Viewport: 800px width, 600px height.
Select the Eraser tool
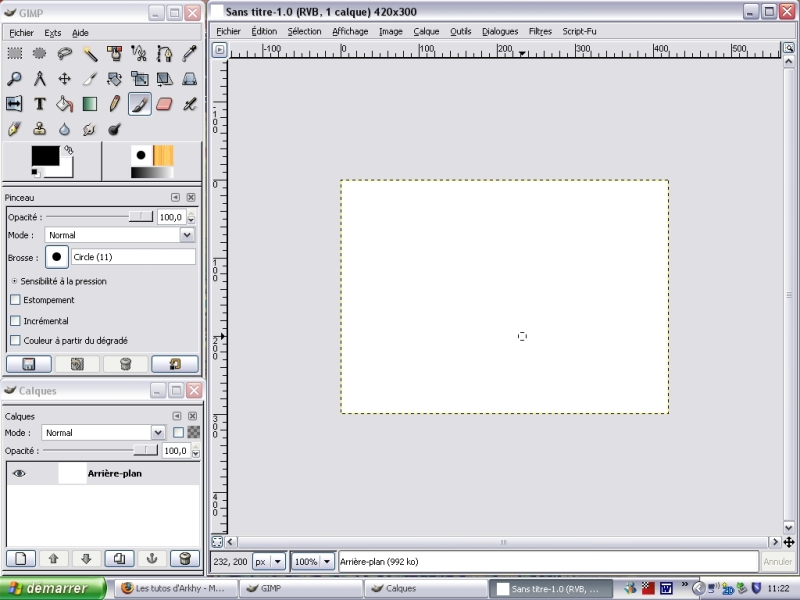tap(164, 104)
